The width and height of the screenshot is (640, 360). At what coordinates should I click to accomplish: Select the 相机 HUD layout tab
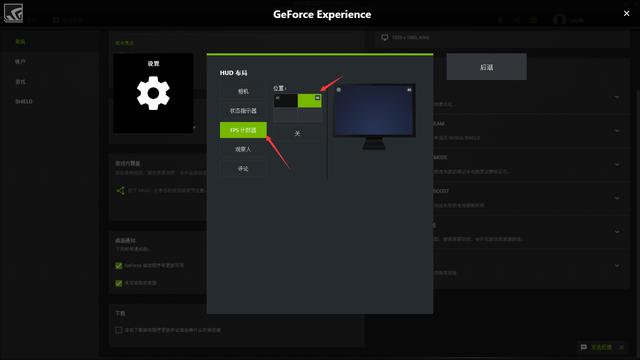243,91
